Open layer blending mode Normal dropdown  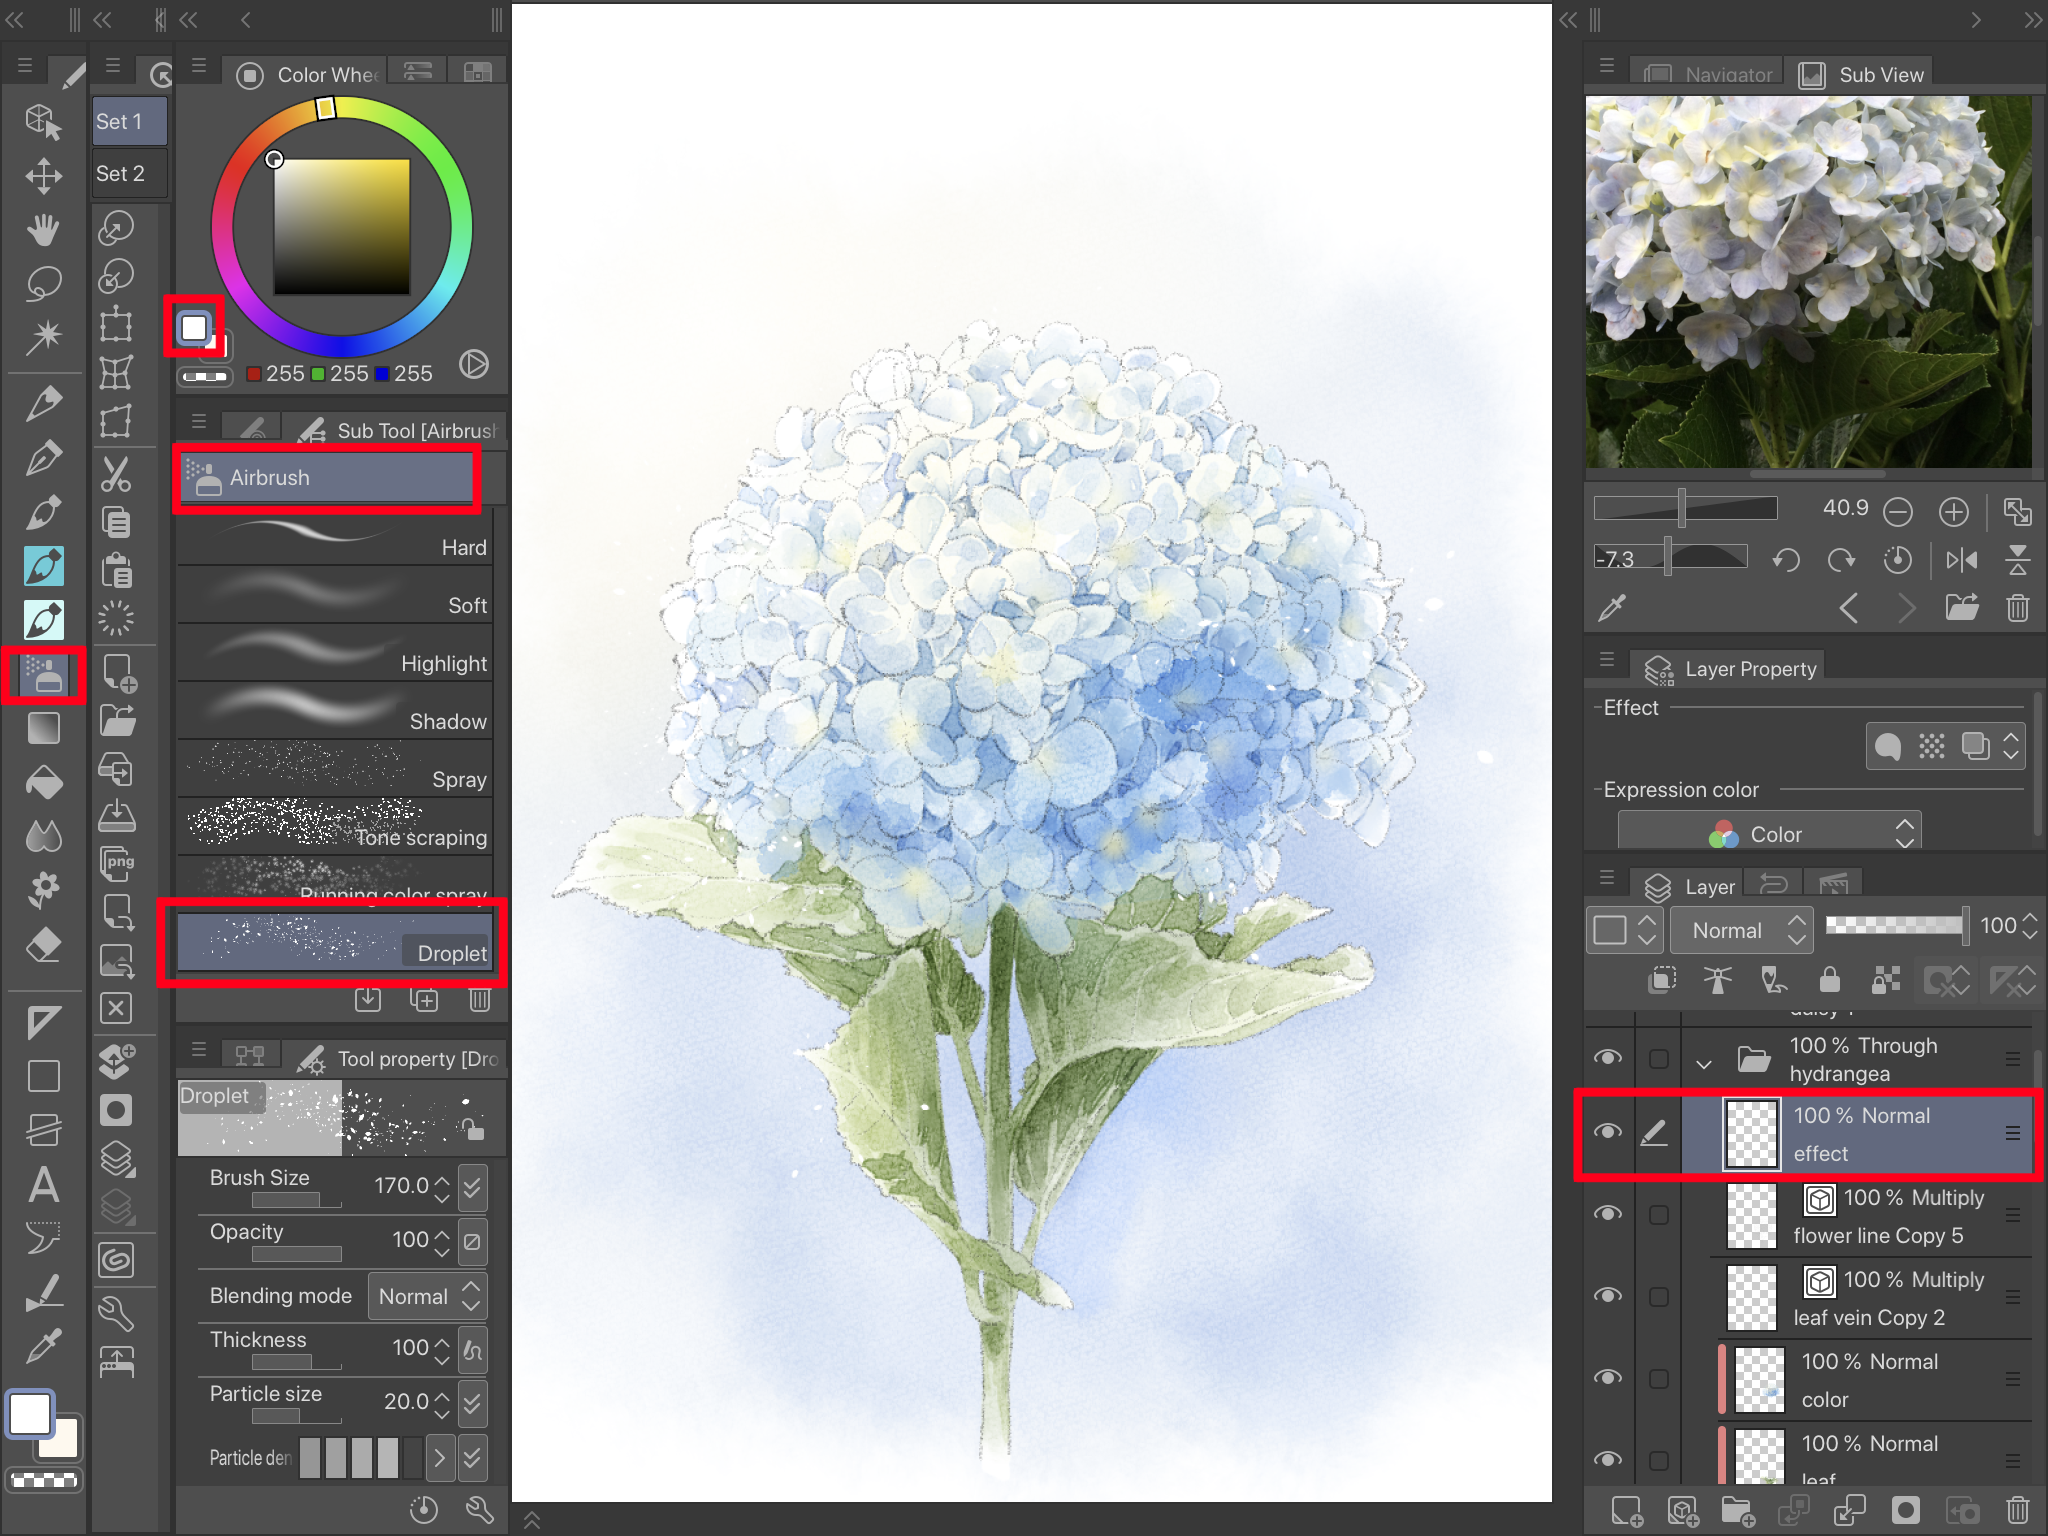[1741, 930]
